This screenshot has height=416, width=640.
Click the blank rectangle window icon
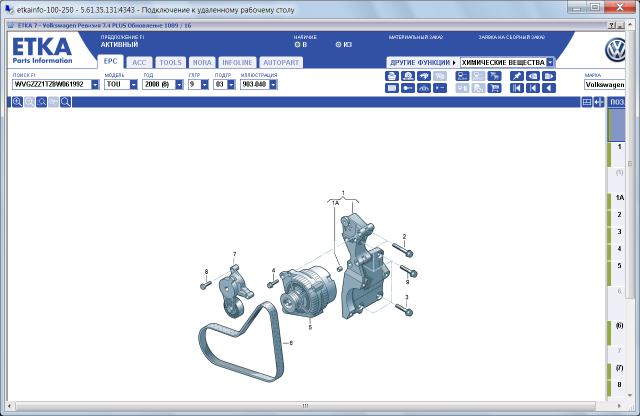point(392,88)
